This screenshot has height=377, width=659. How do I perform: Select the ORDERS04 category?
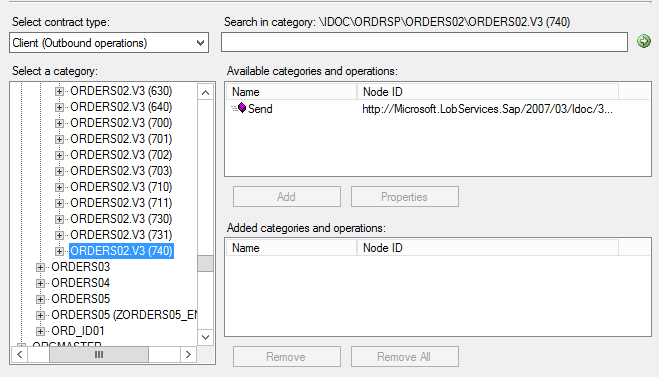pyautogui.click(x=80, y=283)
